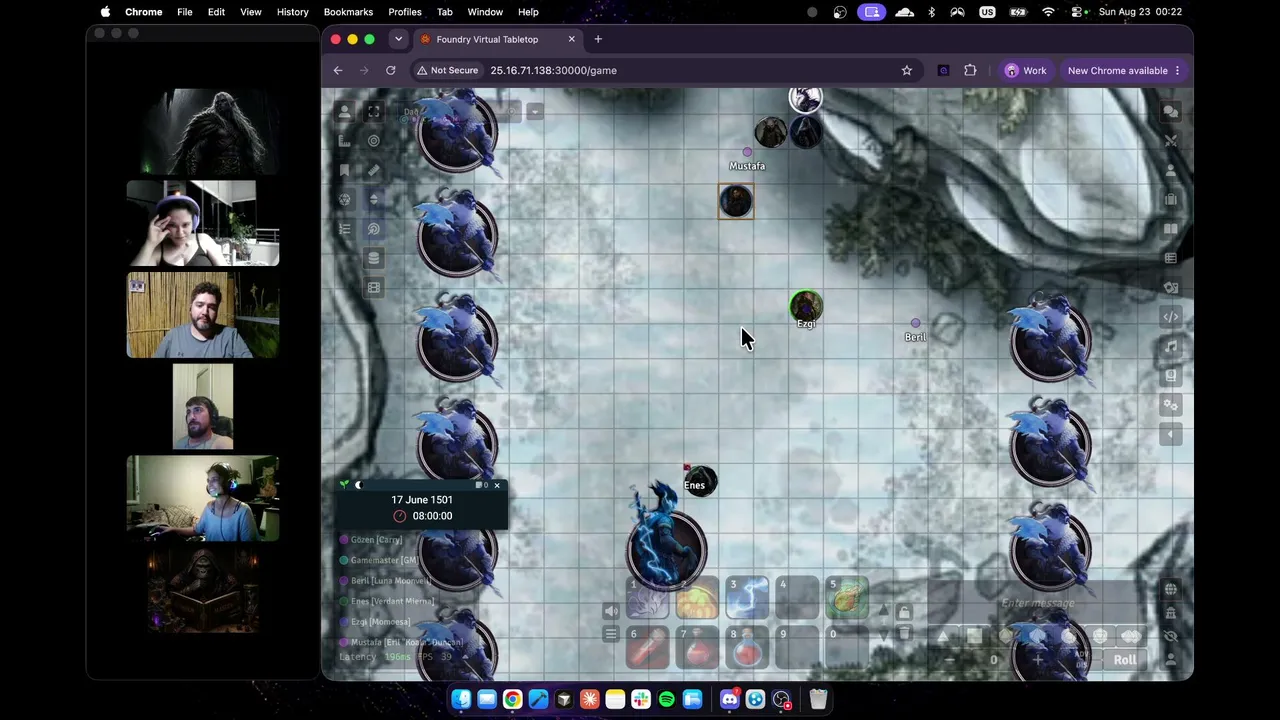Trigger macro slot 3 lightning

click(x=747, y=598)
